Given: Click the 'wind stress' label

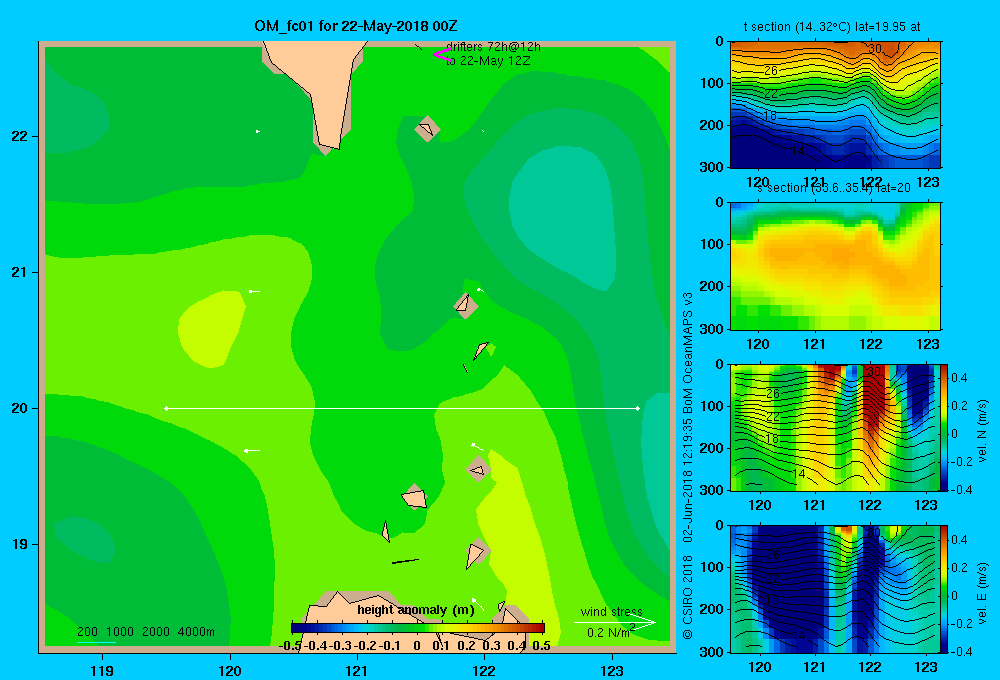Looking at the screenshot, I should click(612, 612).
